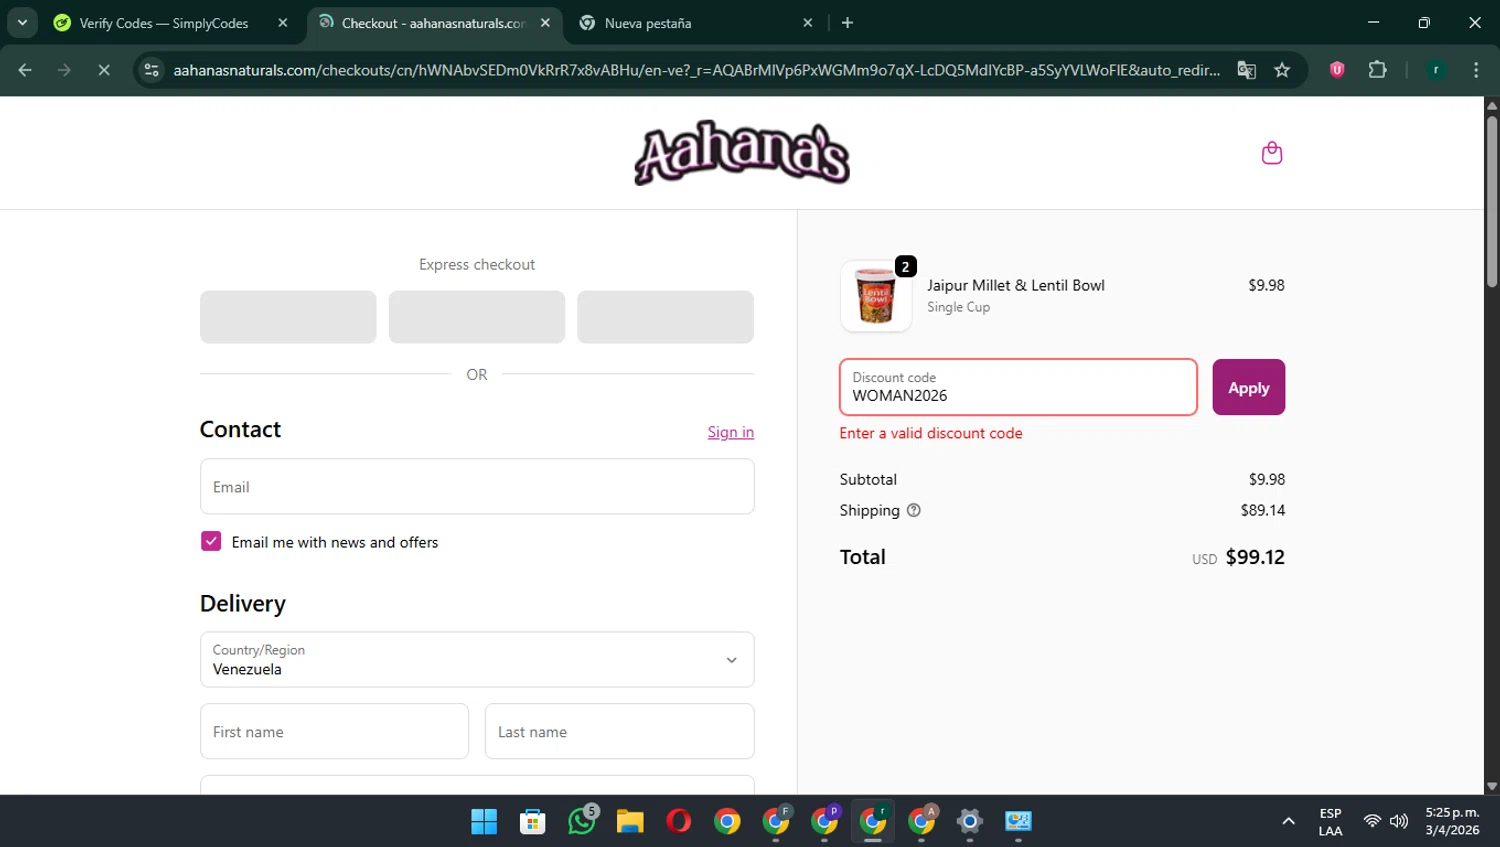The width and height of the screenshot is (1500, 847).
Task: Open the tab search dropdown arrow
Action: point(22,22)
